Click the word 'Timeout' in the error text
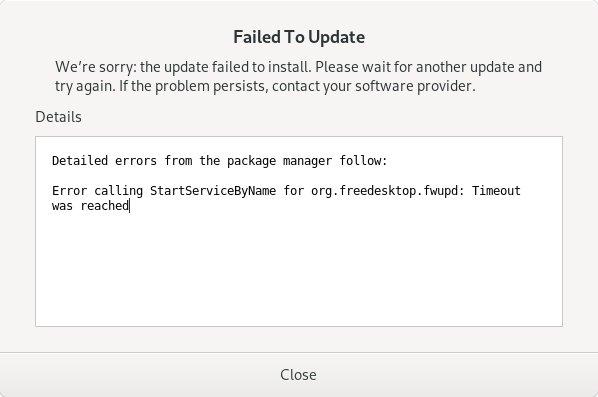 point(496,190)
